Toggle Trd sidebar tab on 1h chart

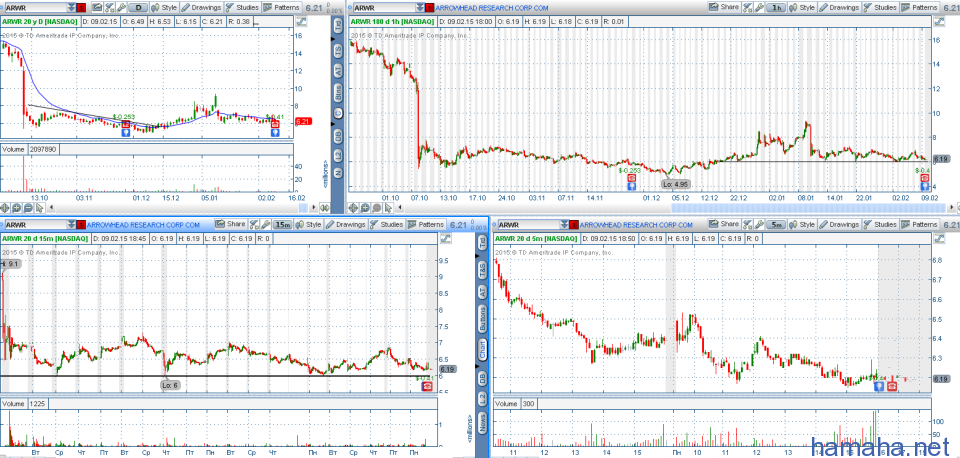tap(337, 26)
